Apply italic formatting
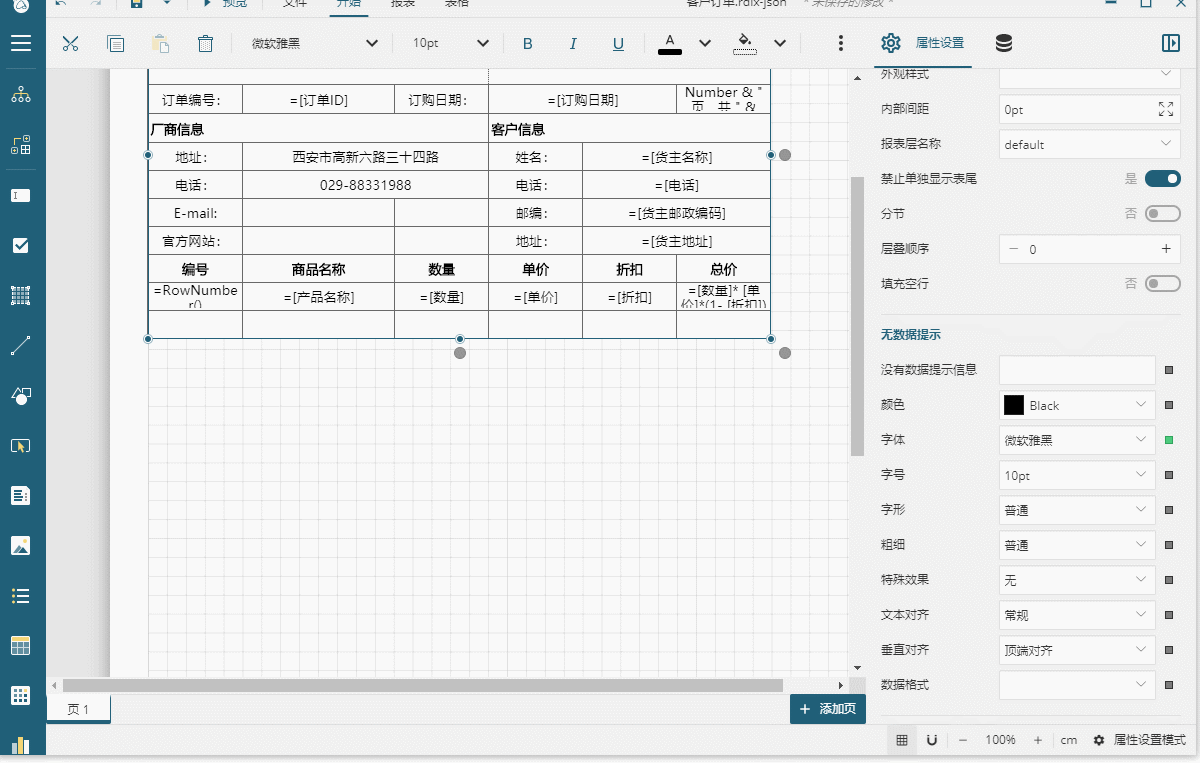The height and width of the screenshot is (763, 1200). point(573,43)
